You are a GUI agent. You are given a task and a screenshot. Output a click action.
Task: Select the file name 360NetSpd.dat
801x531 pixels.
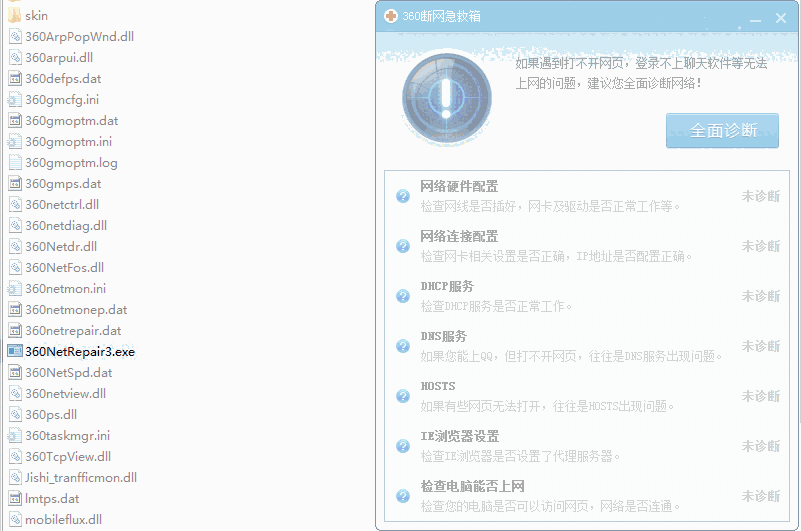68,372
